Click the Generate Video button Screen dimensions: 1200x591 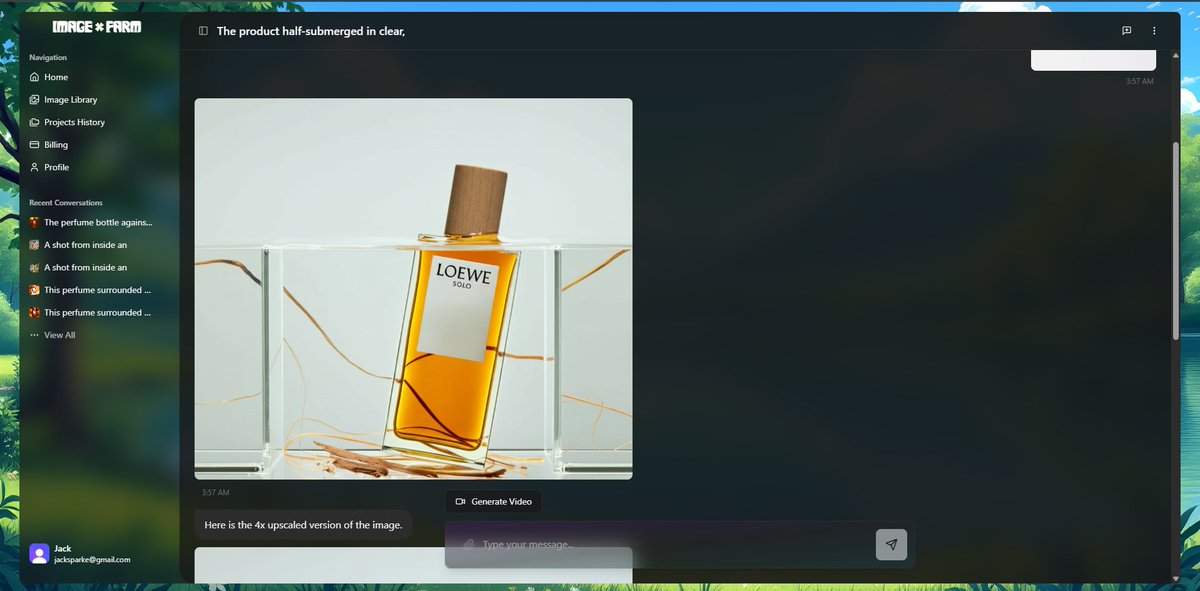(x=494, y=501)
